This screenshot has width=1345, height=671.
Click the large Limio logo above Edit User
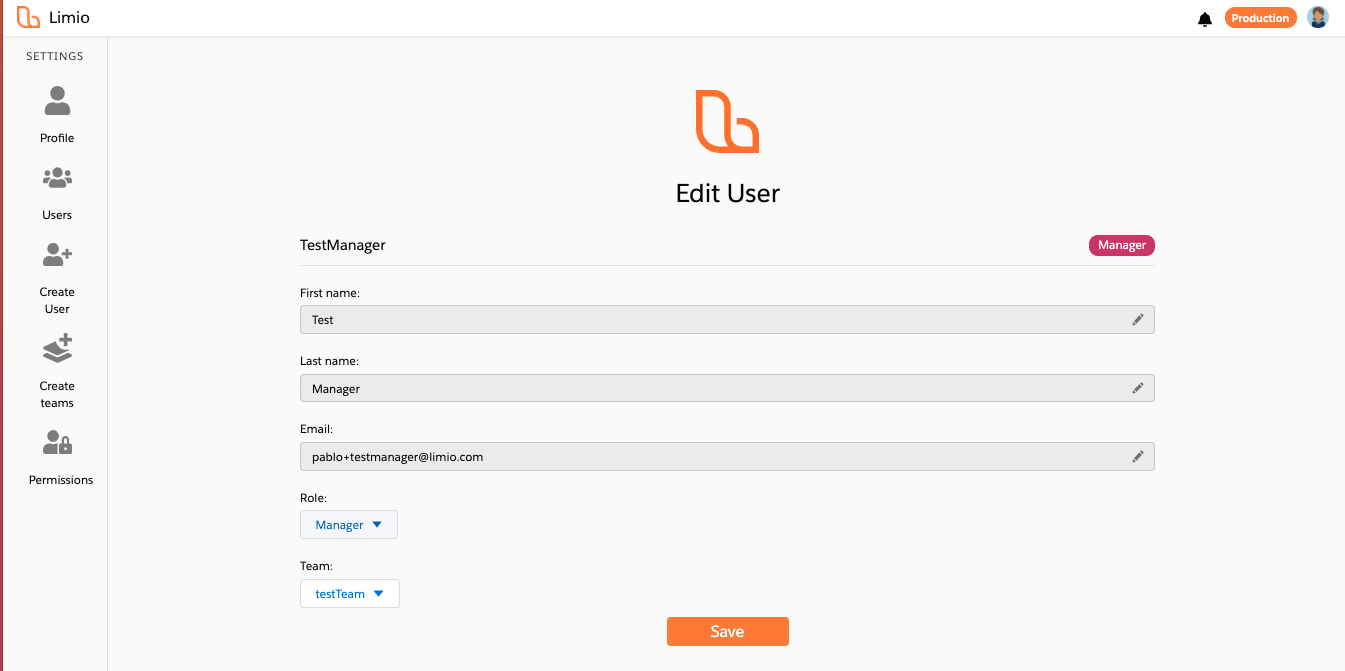coord(727,121)
